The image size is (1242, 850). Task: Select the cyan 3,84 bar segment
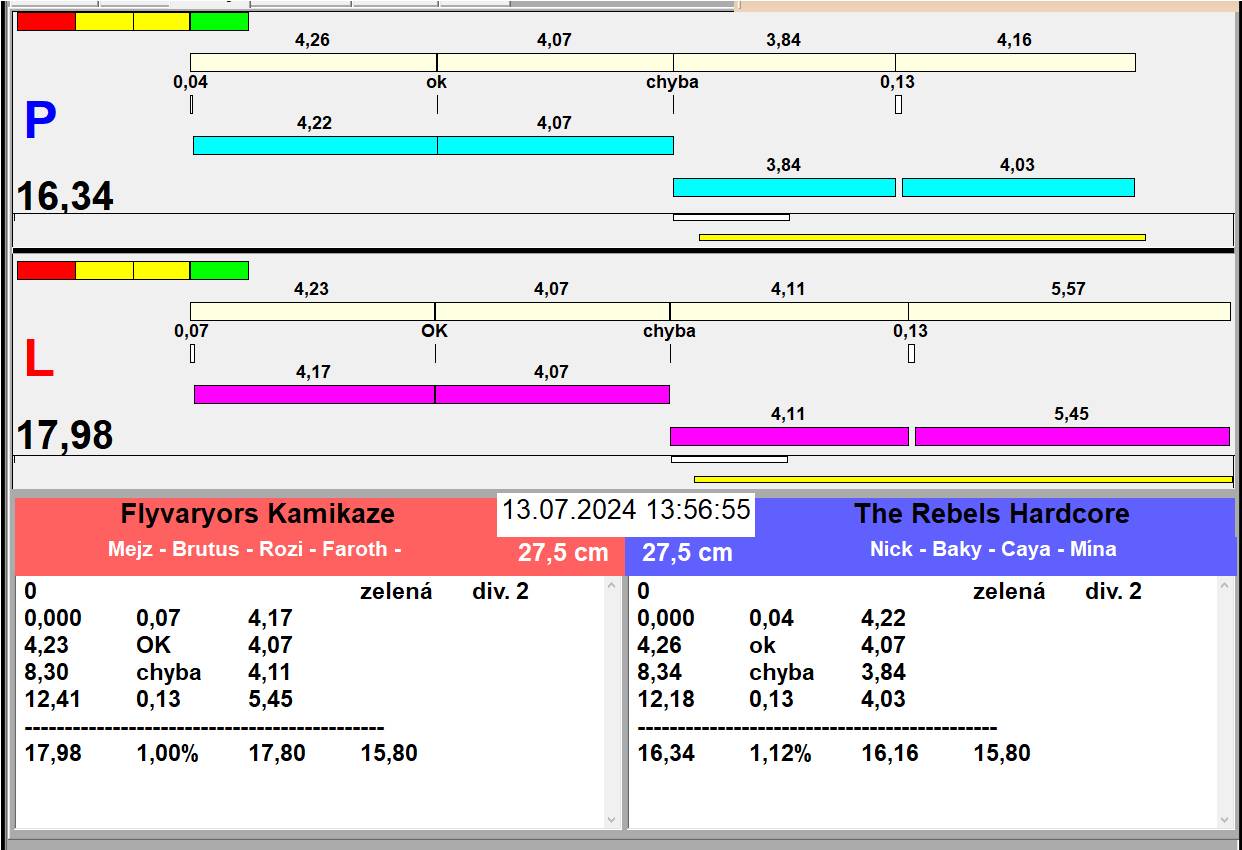784,187
